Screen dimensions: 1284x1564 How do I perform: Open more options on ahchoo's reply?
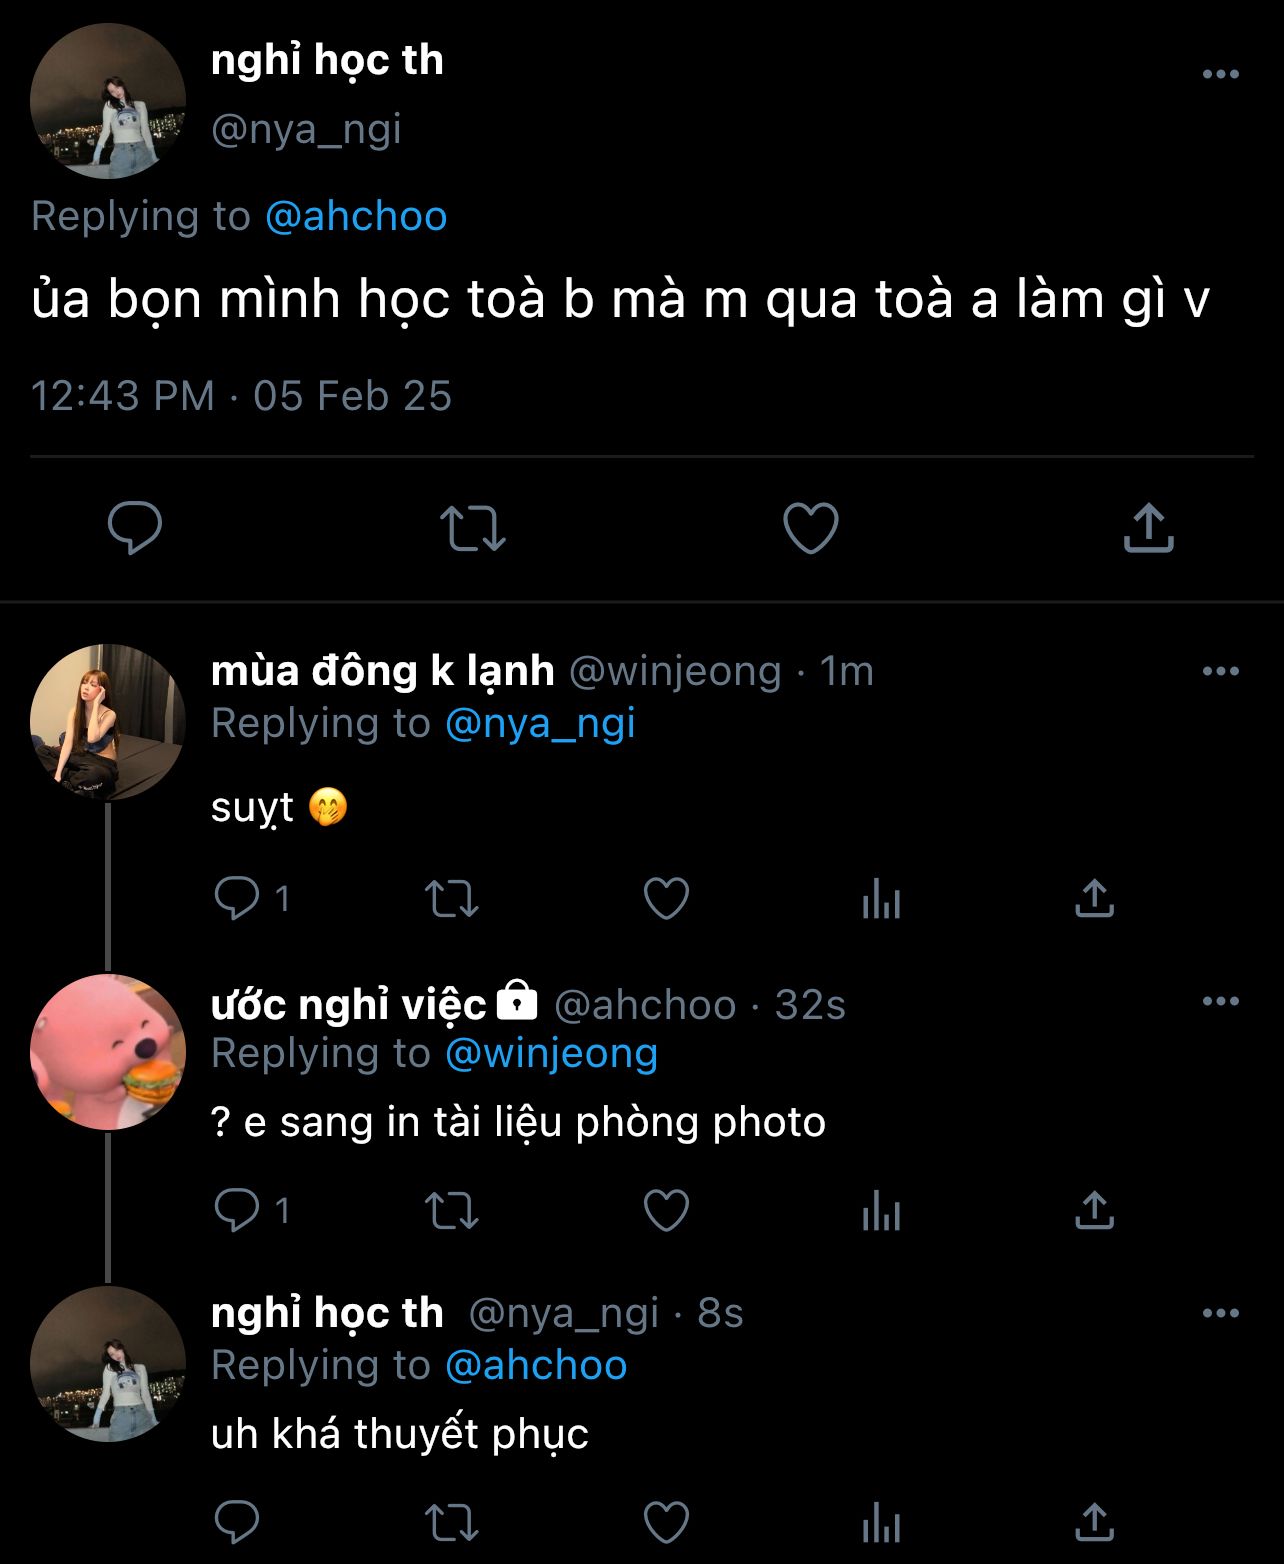pyautogui.click(x=1220, y=1001)
